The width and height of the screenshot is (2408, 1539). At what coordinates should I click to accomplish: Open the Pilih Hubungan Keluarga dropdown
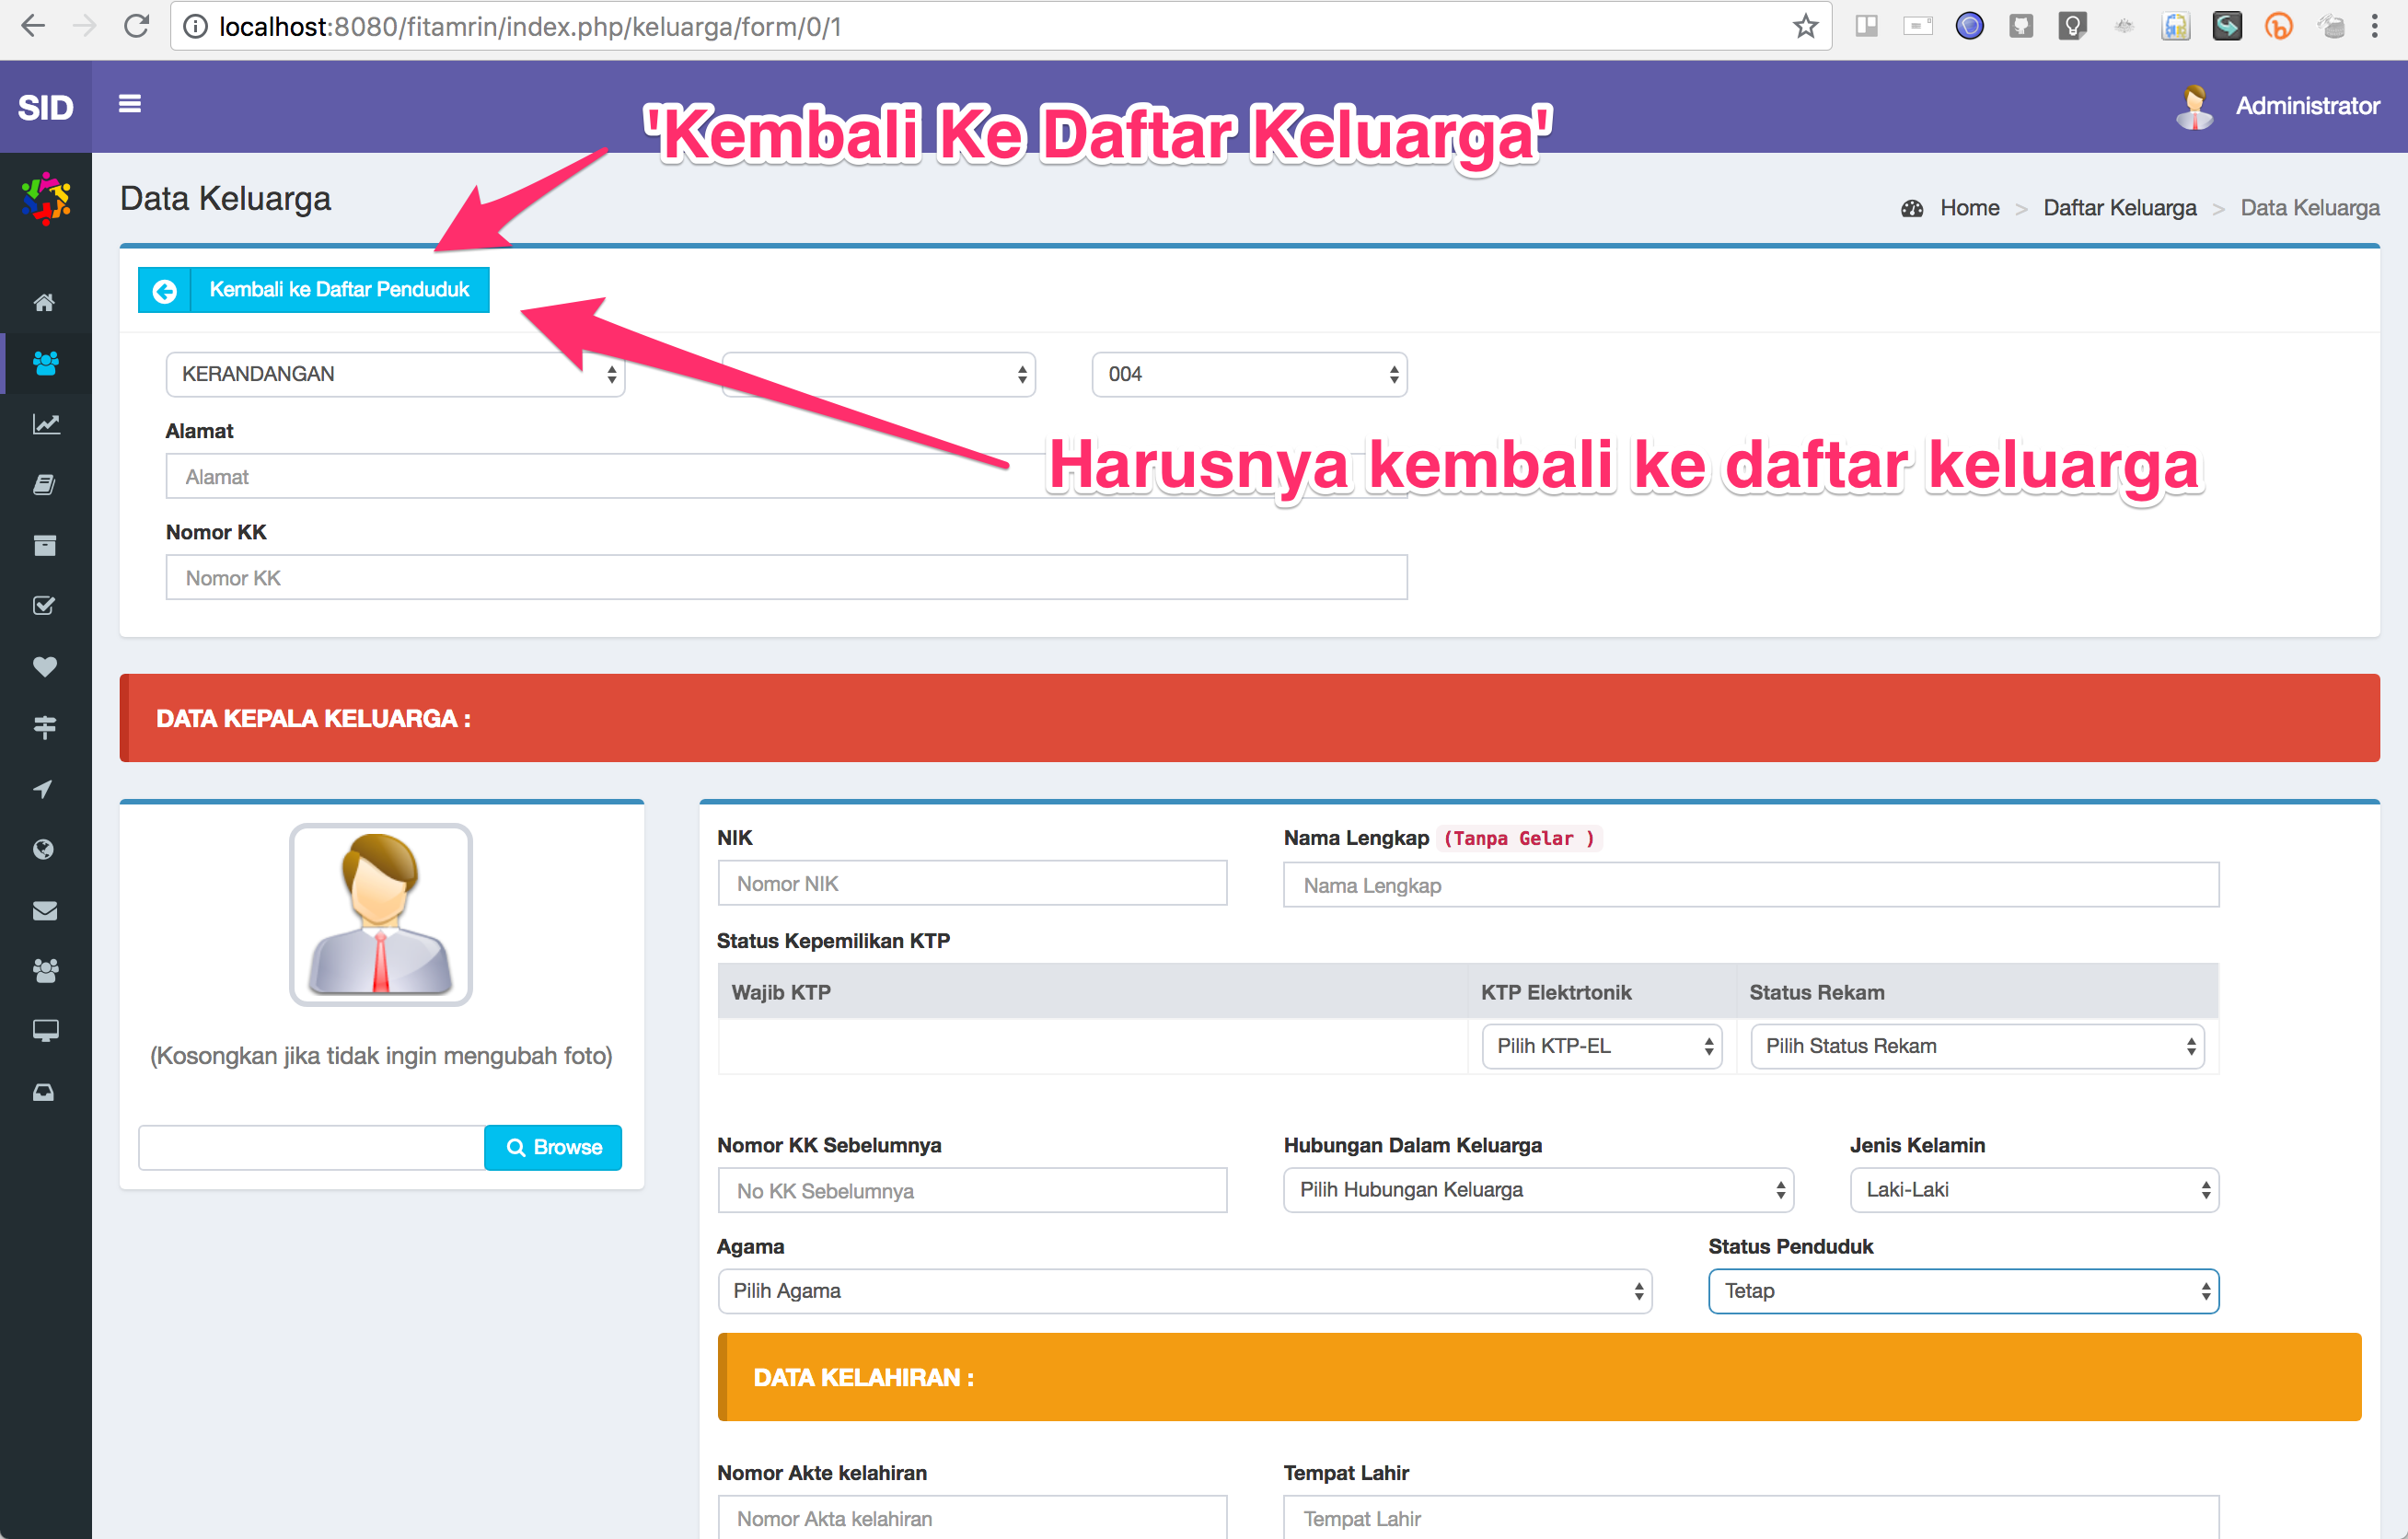(x=1538, y=1190)
